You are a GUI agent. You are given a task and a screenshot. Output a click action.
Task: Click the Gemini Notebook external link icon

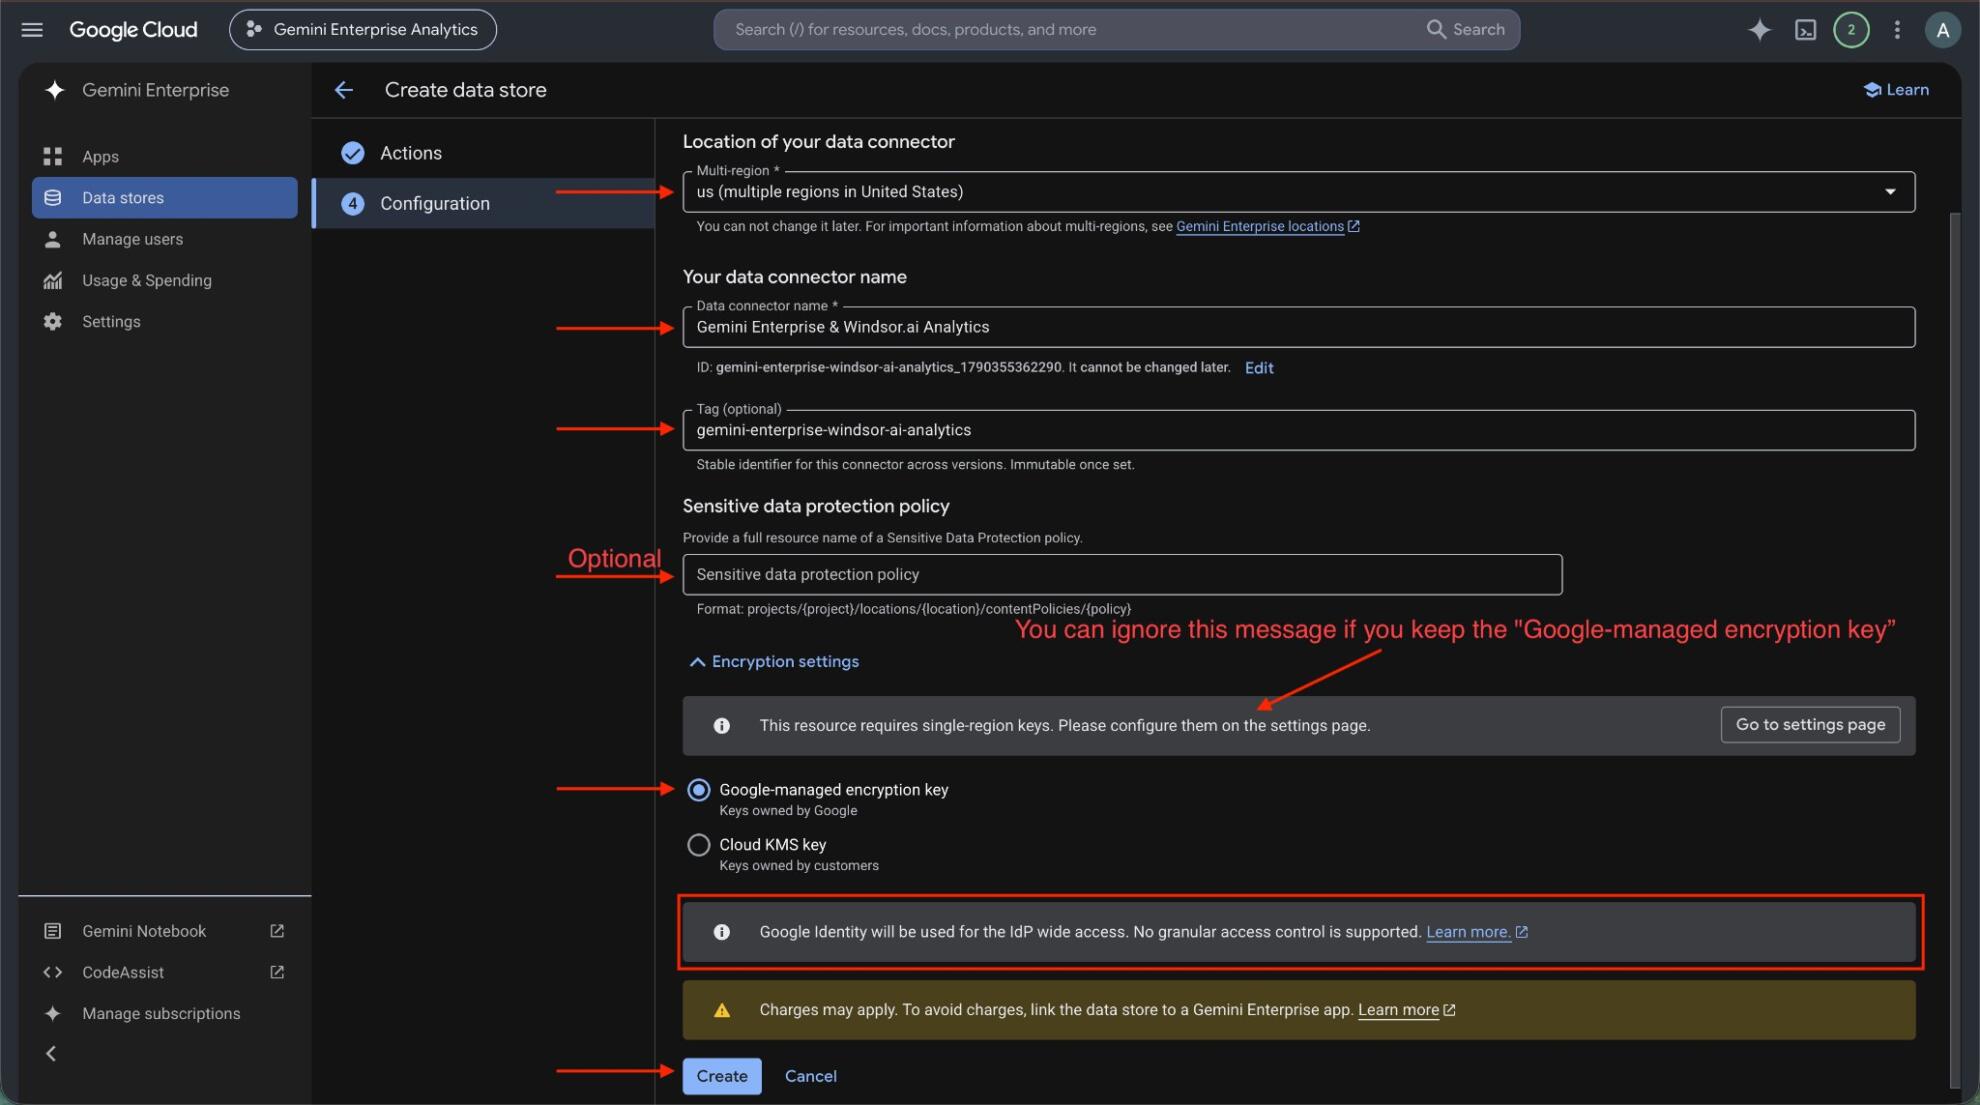(x=277, y=931)
